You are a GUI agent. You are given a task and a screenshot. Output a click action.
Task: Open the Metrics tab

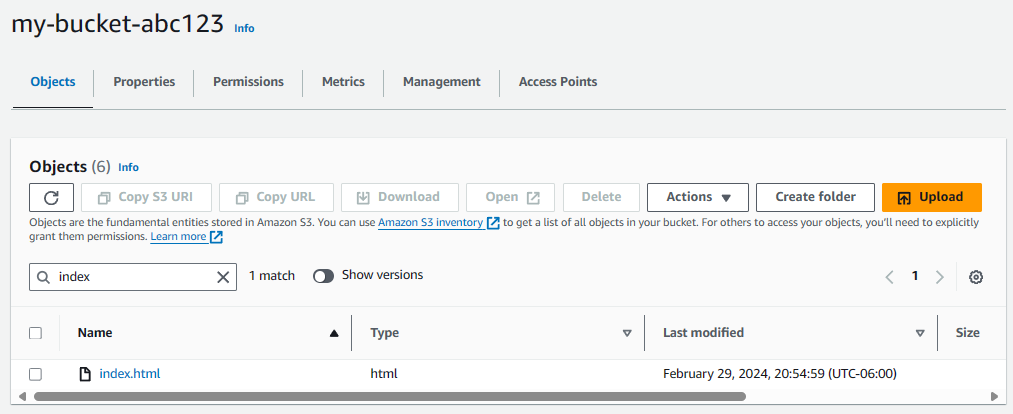343,82
